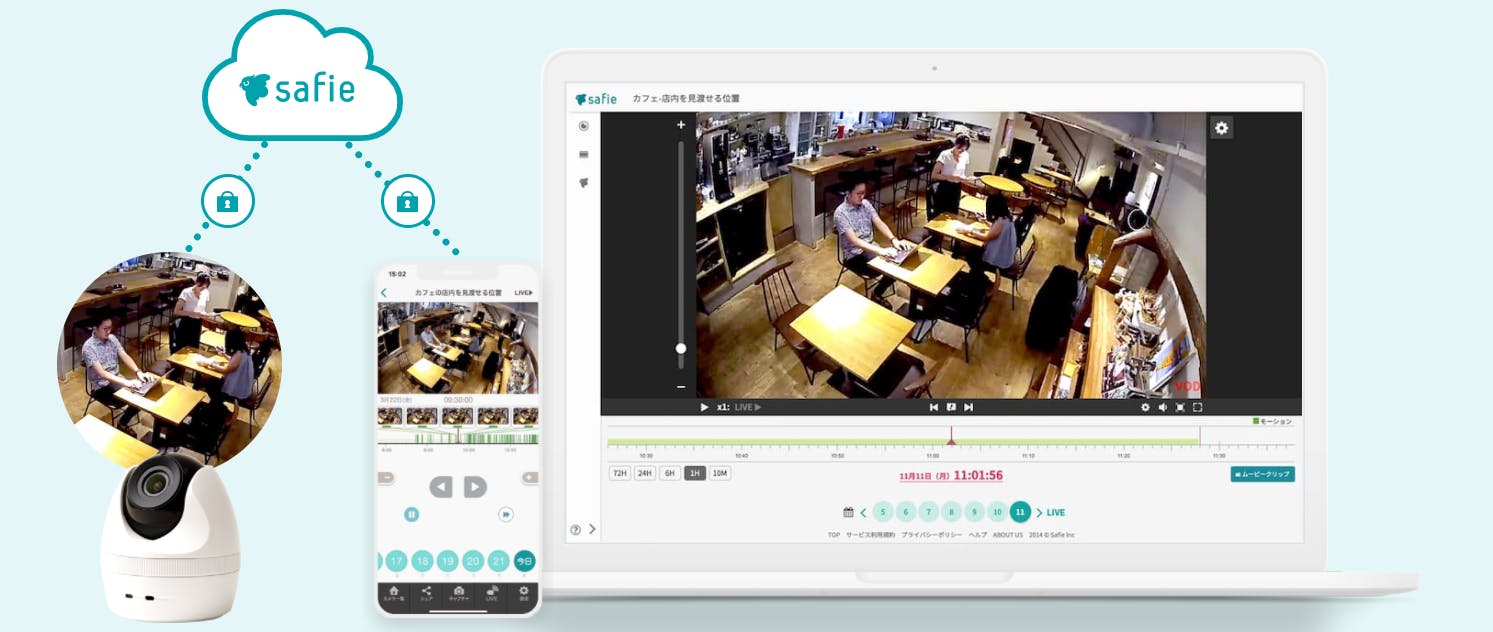Select the 24H timeline range
Image resolution: width=1493 pixels, height=632 pixels.
pos(645,473)
